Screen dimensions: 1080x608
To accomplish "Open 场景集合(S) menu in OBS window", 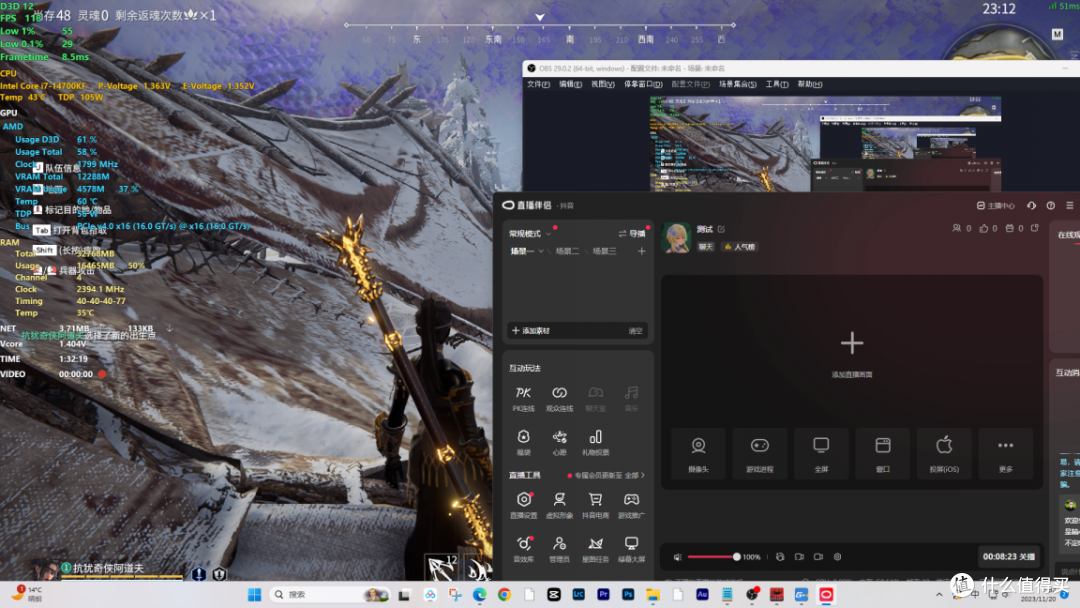I will (738, 84).
